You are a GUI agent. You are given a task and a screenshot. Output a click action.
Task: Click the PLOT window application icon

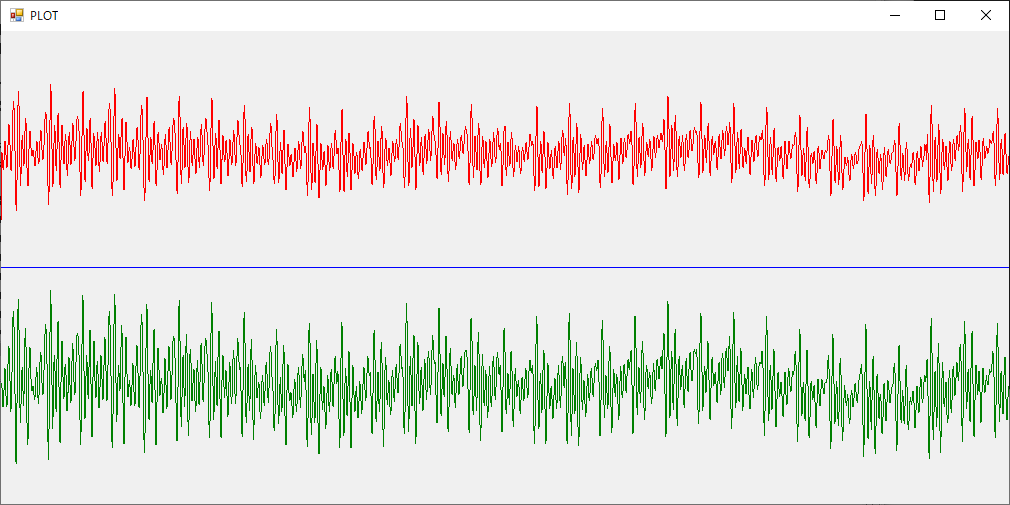click(x=16, y=15)
